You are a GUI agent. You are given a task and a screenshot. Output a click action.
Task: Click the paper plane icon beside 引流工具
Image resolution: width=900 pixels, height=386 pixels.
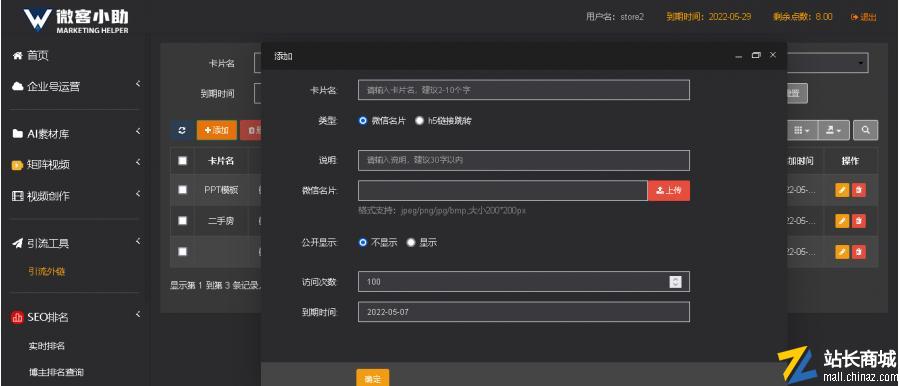click(x=18, y=244)
